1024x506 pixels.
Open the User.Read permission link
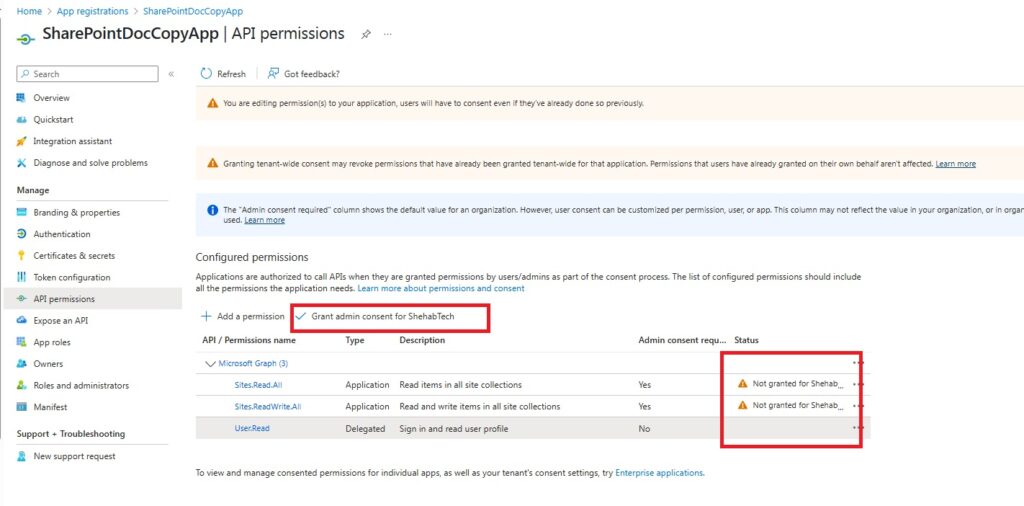(x=252, y=428)
